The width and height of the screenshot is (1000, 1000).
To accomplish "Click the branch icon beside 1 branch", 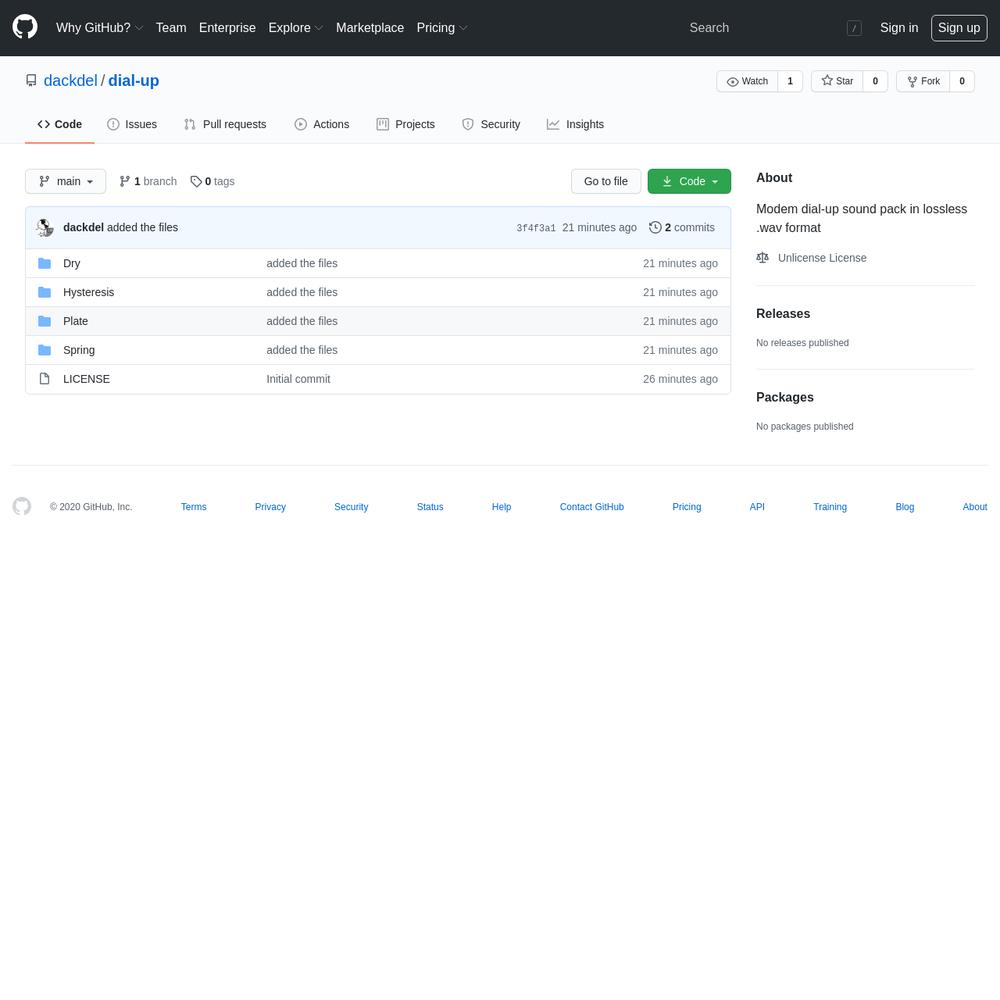I will 124,181.
